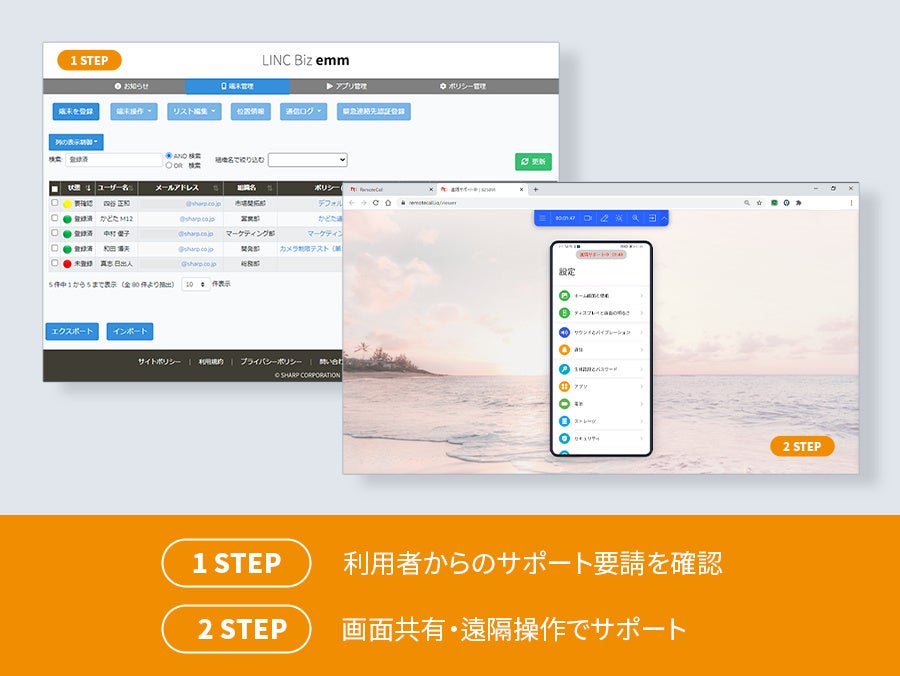Activate the magnifier tool in RemoteCall toolbar
This screenshot has height=676, width=900.
click(x=636, y=218)
